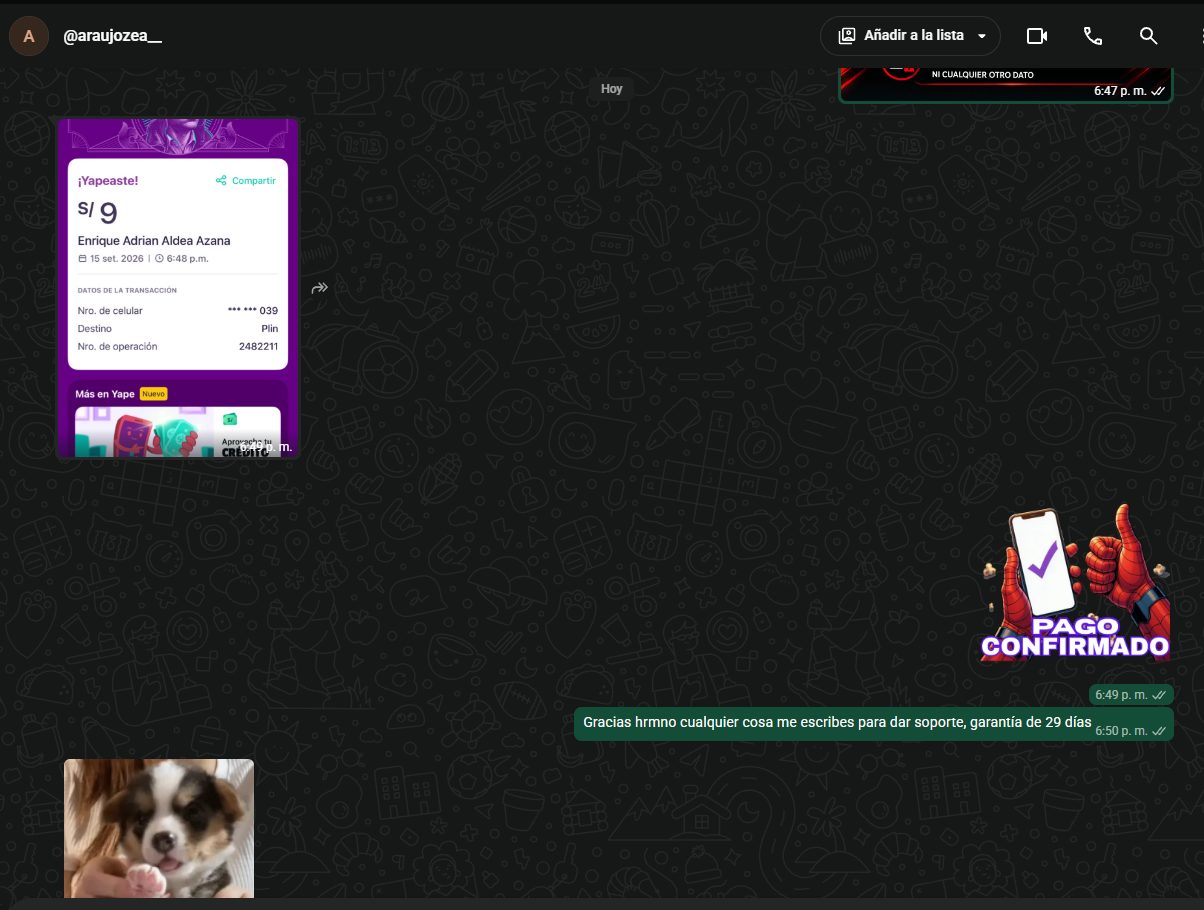This screenshot has height=910, width=1204.
Task: Click the Hoy date label
Action: coord(612,89)
